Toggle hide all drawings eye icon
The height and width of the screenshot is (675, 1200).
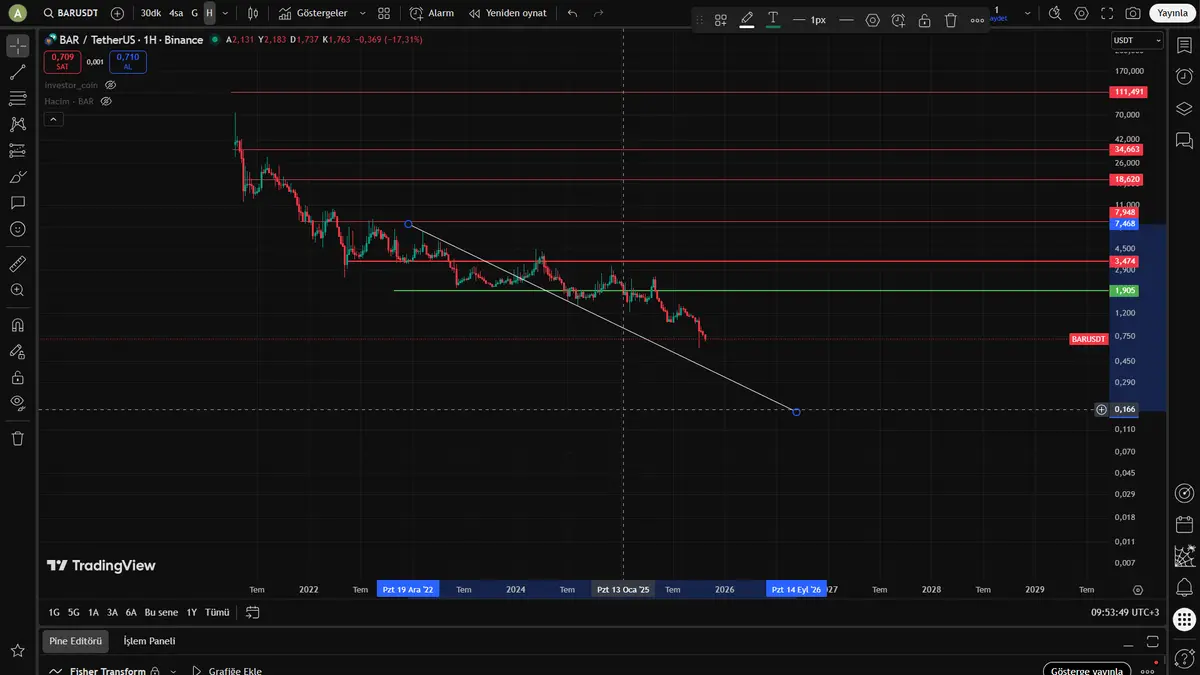17,403
